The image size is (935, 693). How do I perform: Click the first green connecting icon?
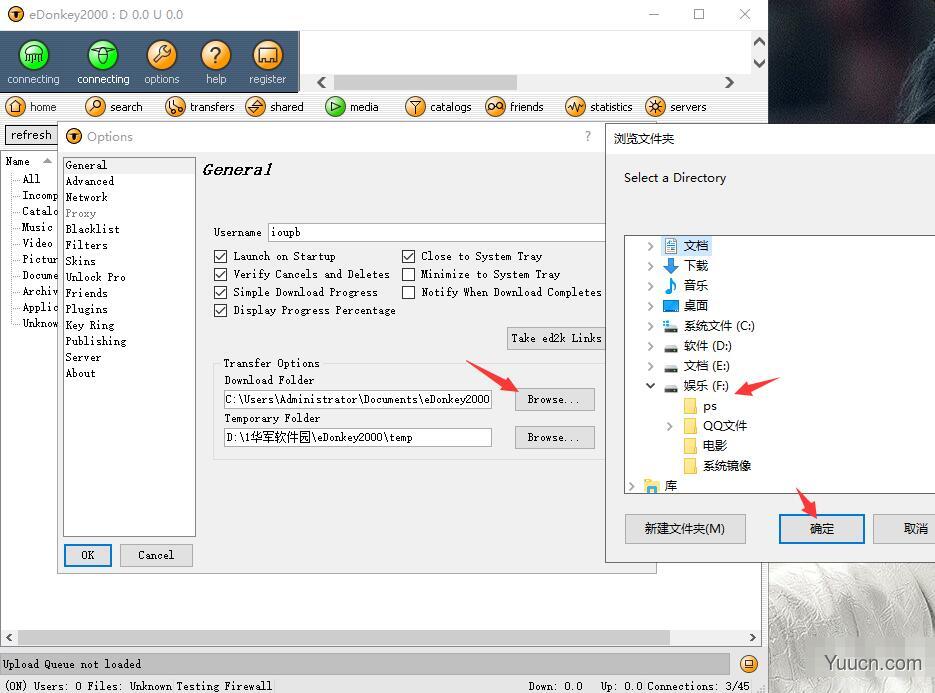[x=33, y=55]
